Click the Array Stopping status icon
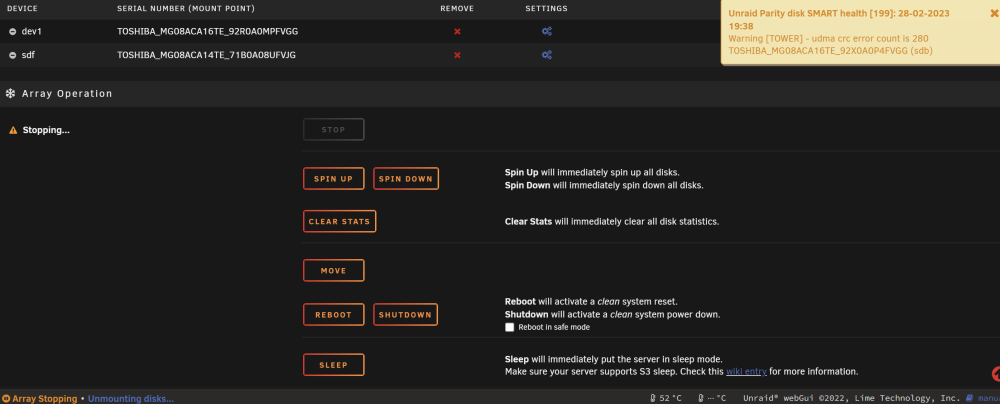This screenshot has width=1000, height=404. pos(6,399)
